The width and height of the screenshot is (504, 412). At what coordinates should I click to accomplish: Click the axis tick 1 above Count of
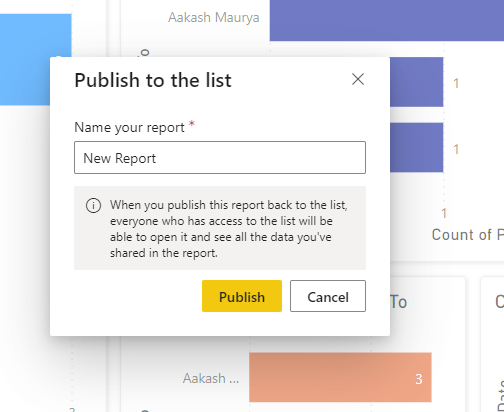click(x=444, y=213)
